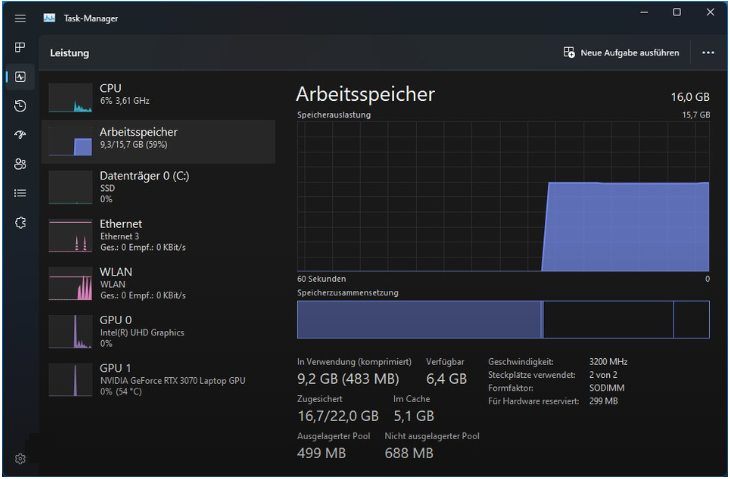Select the WLAN performance entry
The image size is (730, 479).
[158, 283]
